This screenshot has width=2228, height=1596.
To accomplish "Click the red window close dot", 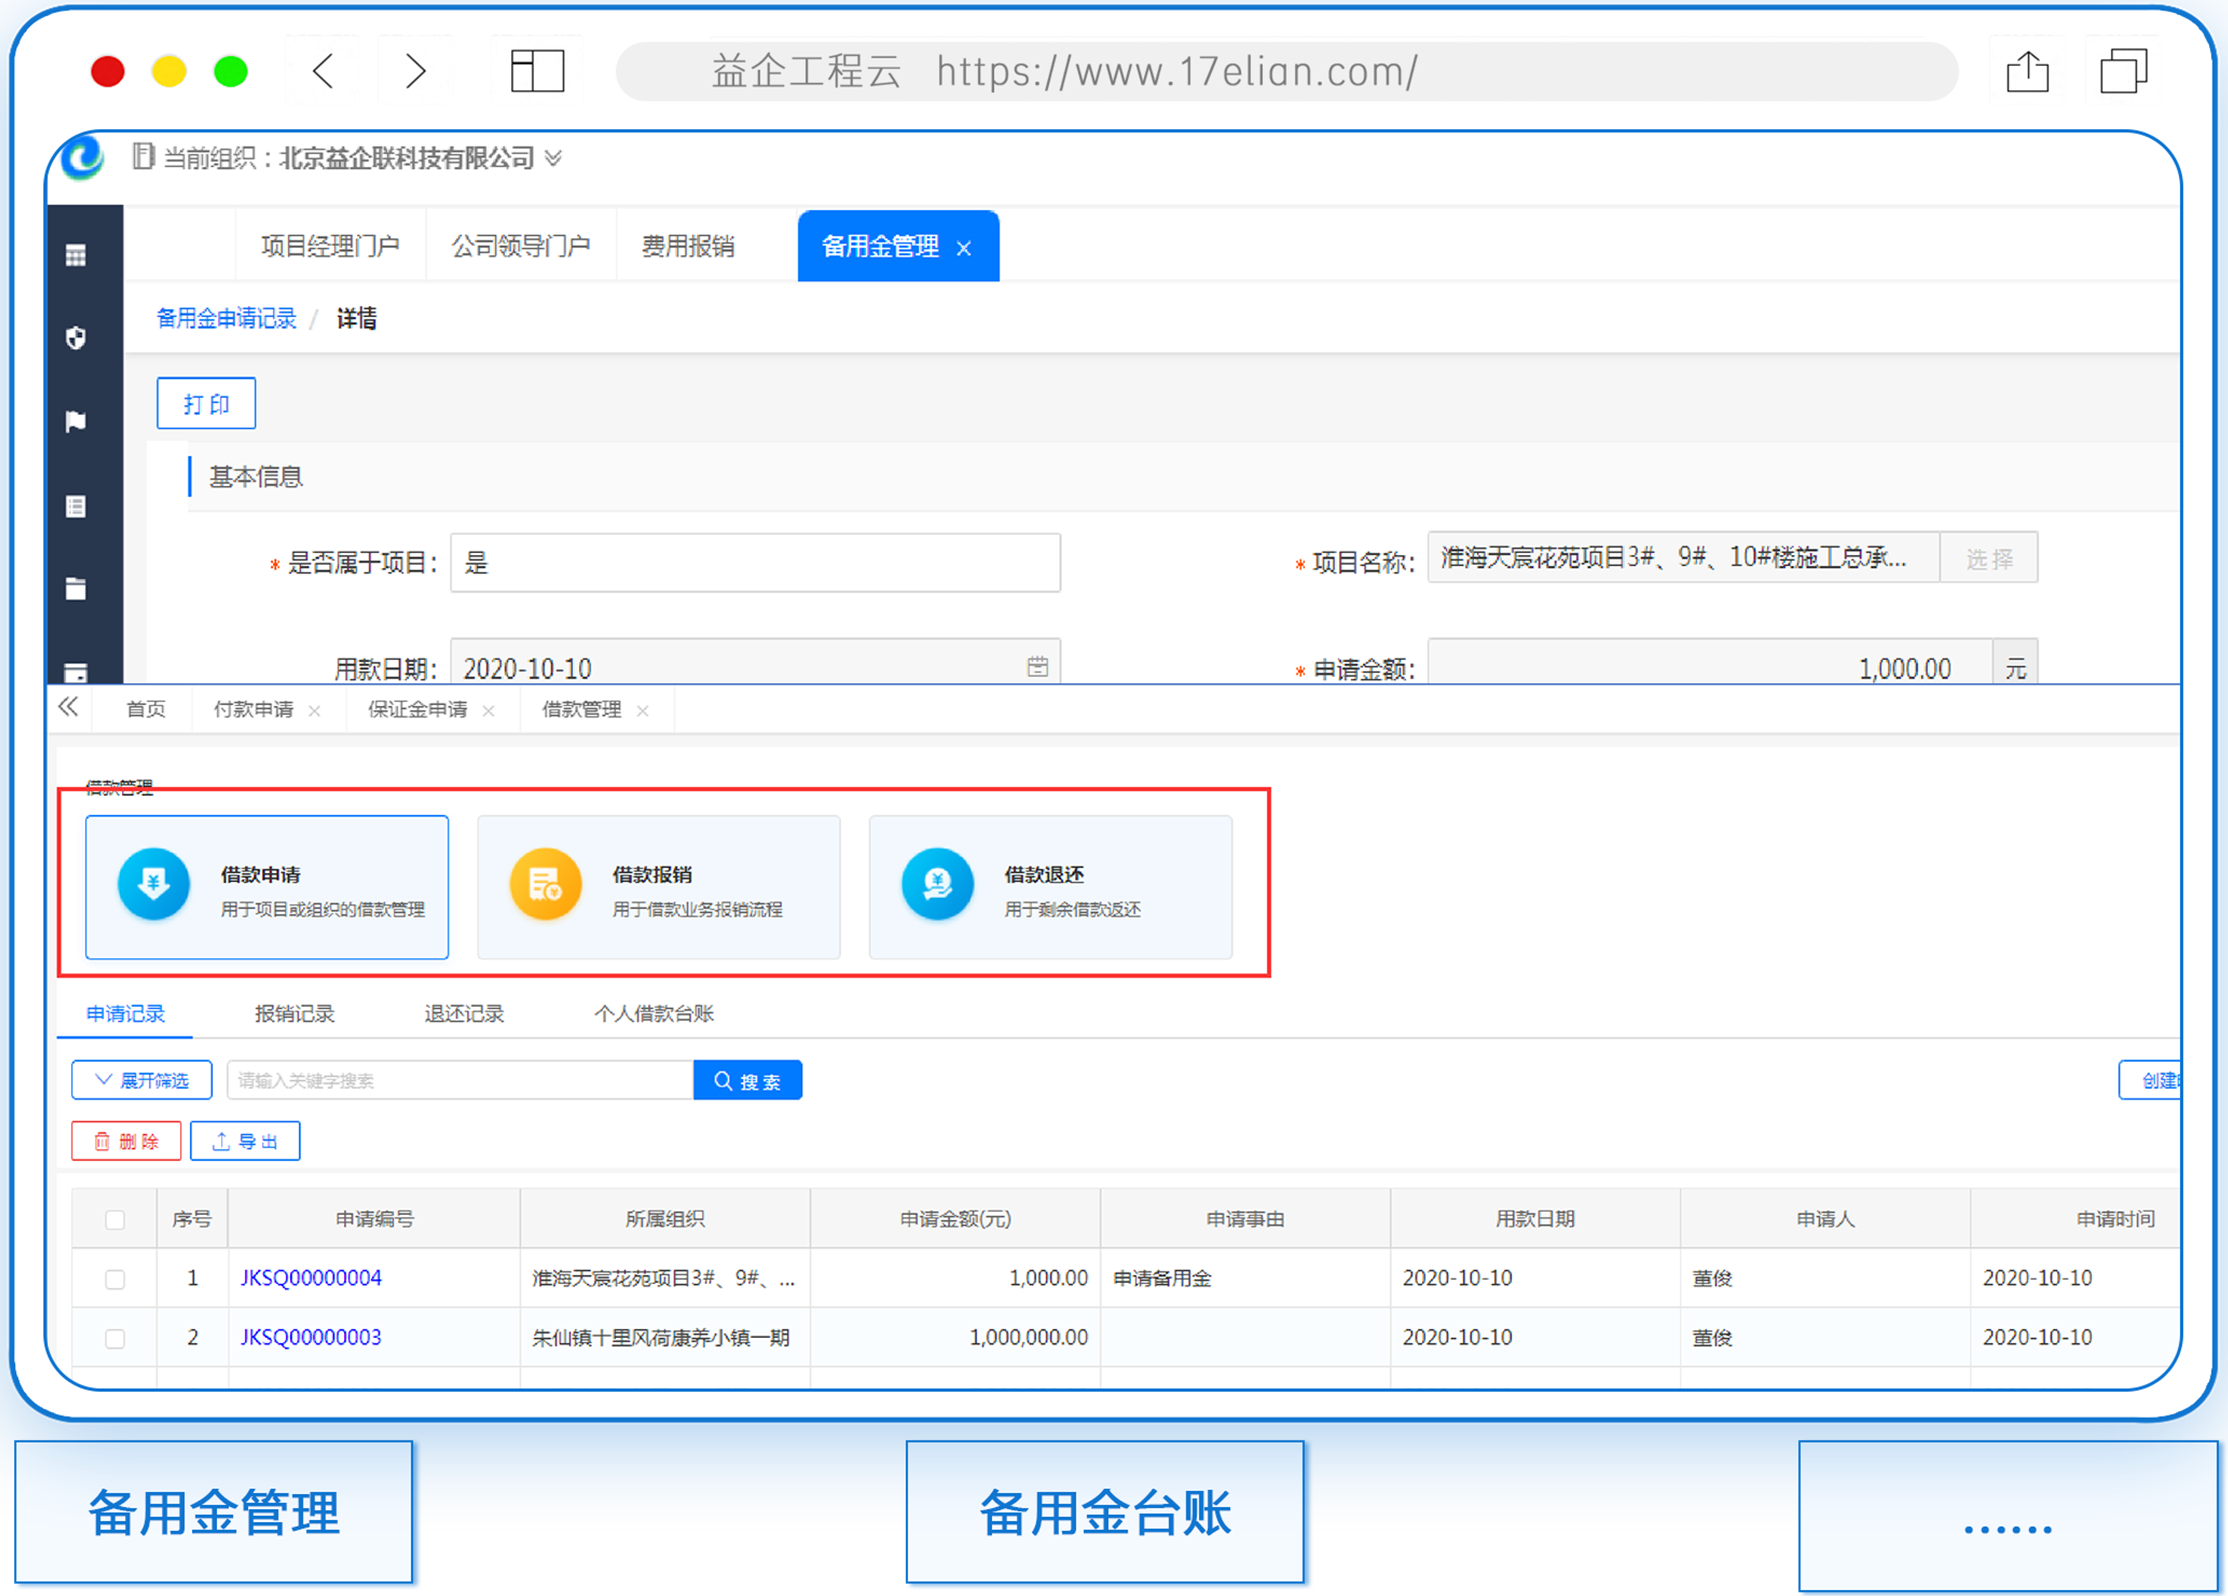I will click(107, 72).
